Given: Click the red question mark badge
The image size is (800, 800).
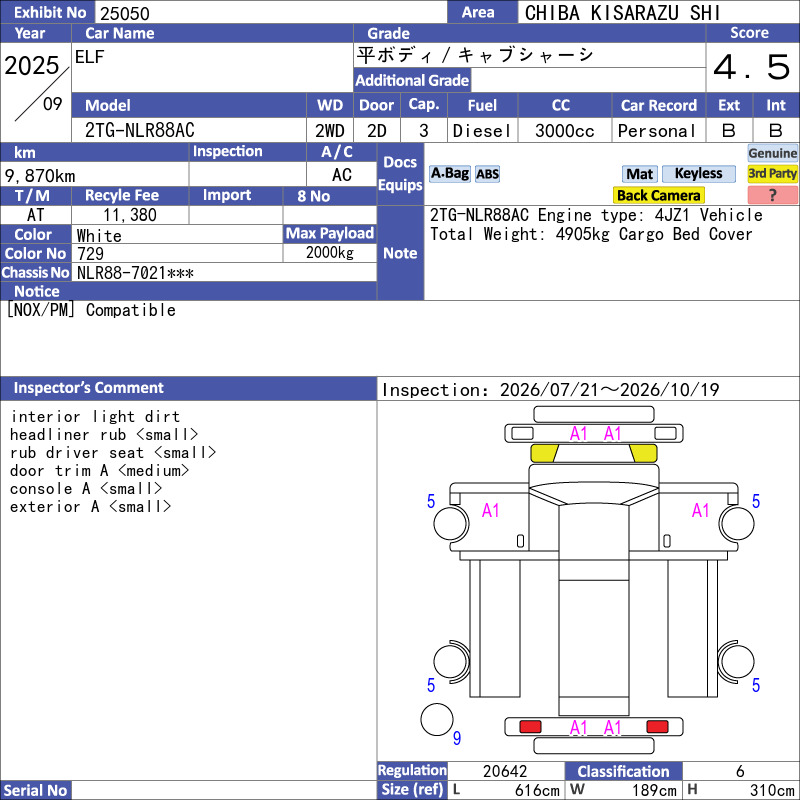Looking at the screenshot, I should (772, 195).
